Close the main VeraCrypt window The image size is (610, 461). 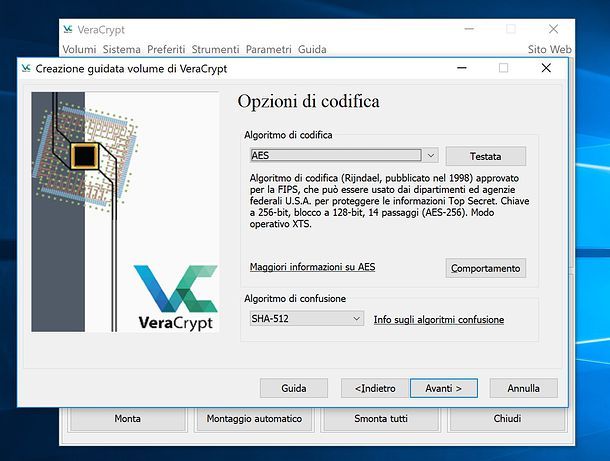(553, 29)
